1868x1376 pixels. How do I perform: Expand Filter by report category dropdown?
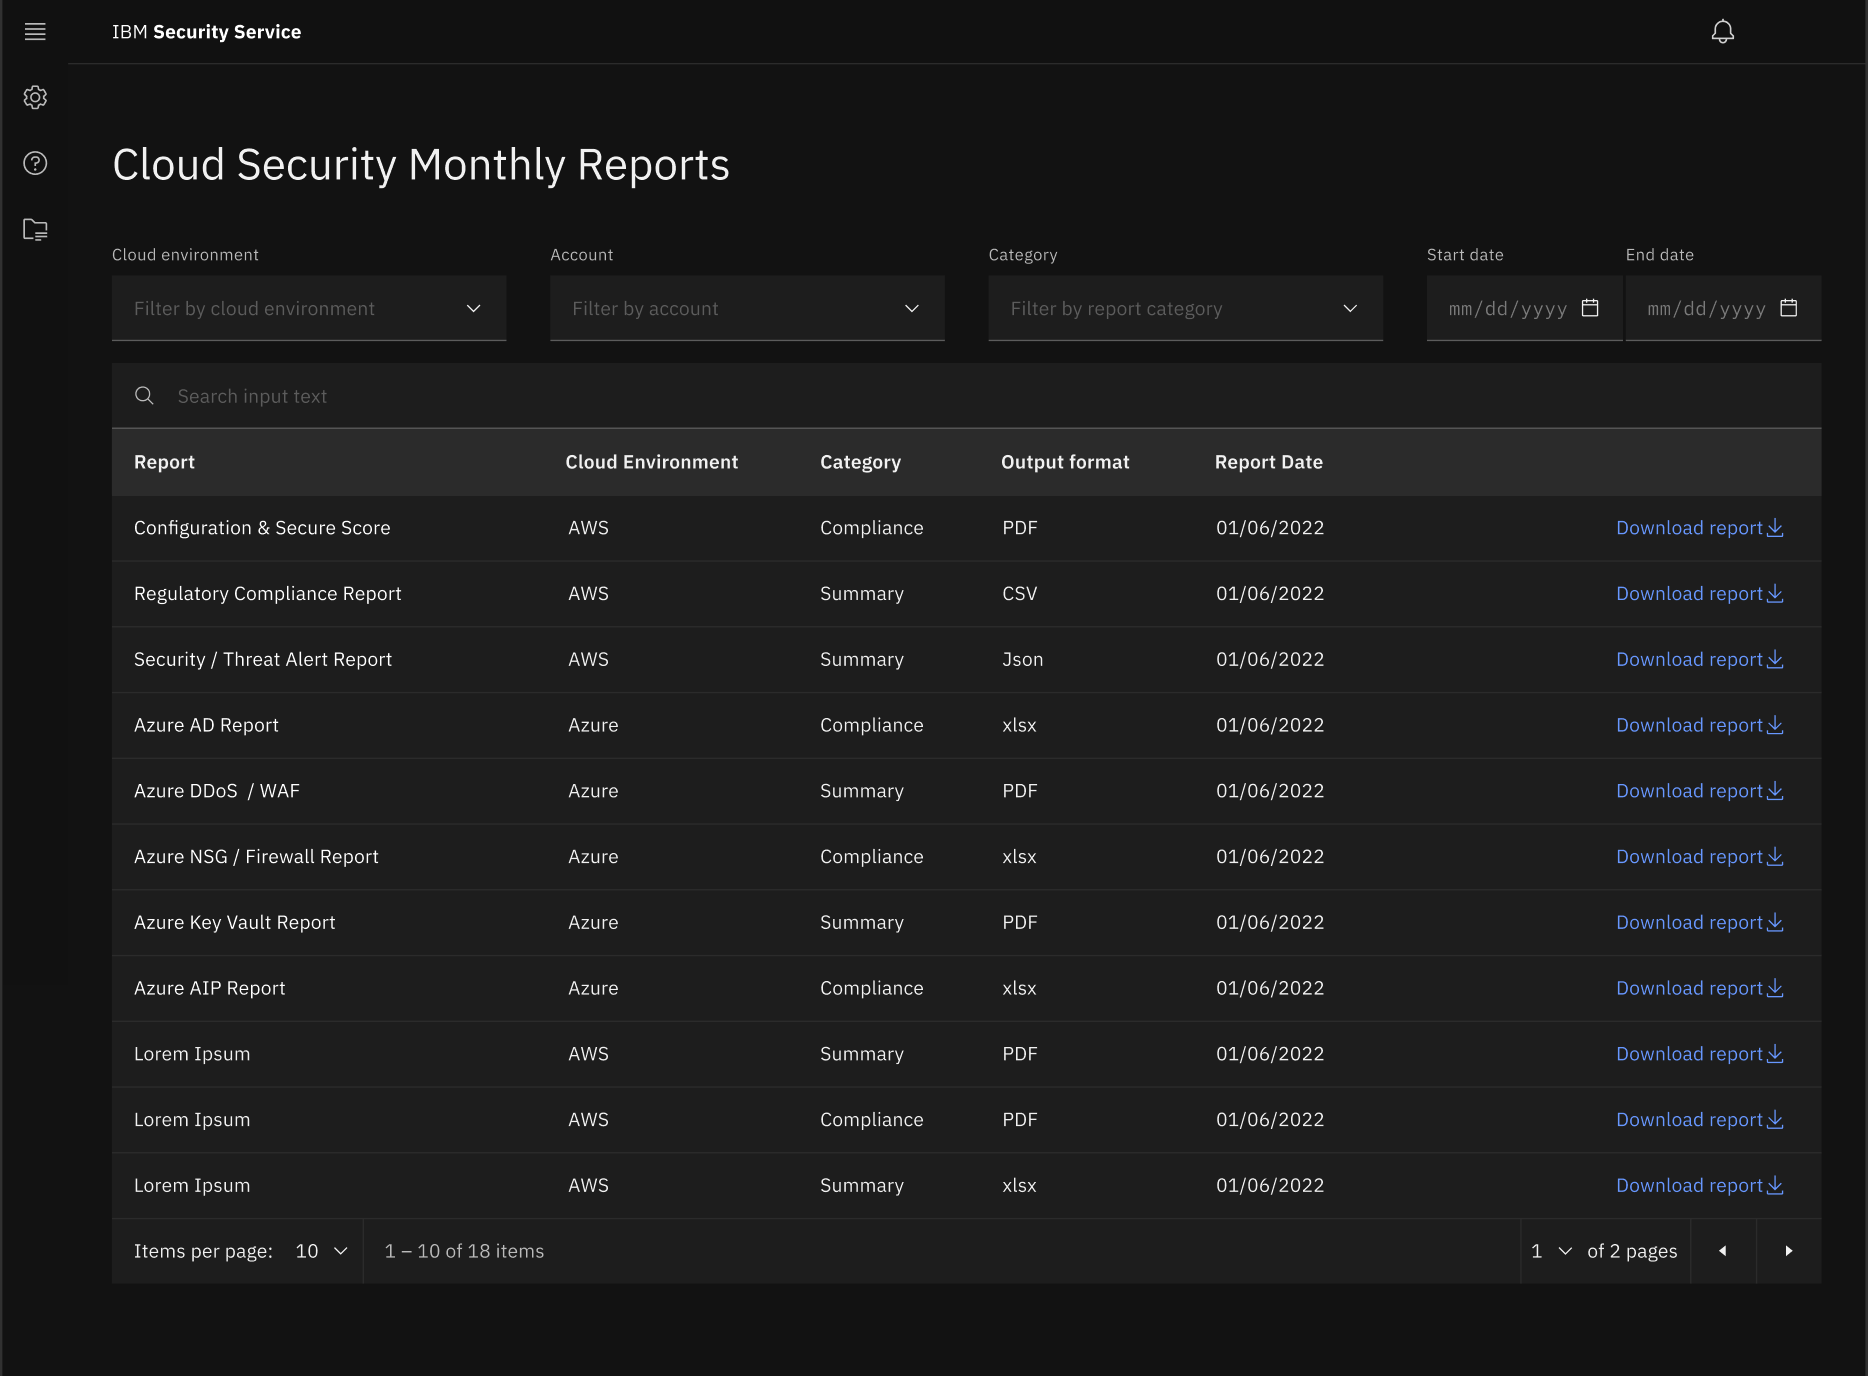(x=1185, y=308)
